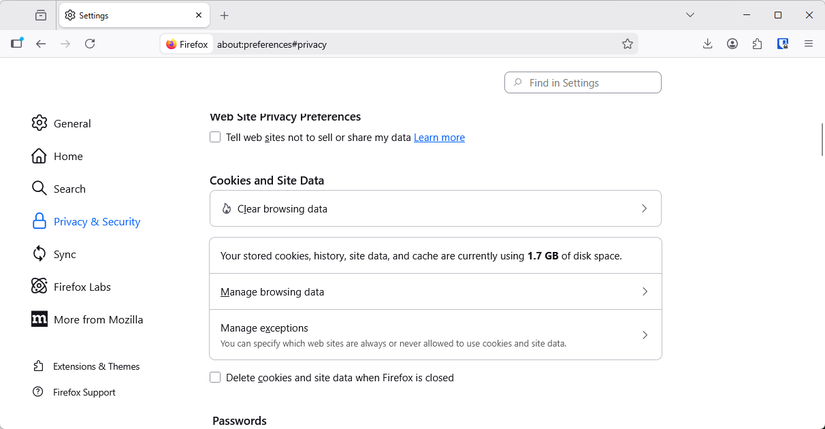
Task: Open the Firefox account icon
Action: pos(732,44)
